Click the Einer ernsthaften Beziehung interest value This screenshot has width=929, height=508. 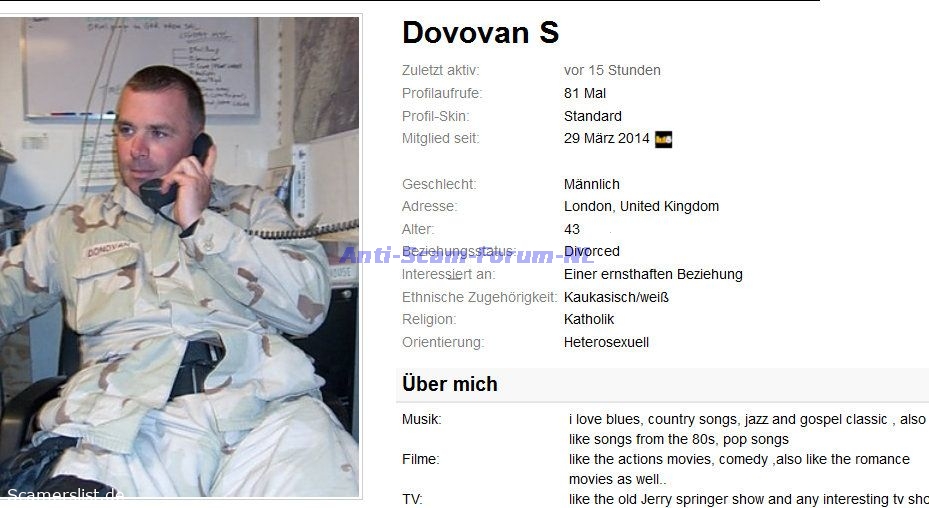click(x=653, y=274)
